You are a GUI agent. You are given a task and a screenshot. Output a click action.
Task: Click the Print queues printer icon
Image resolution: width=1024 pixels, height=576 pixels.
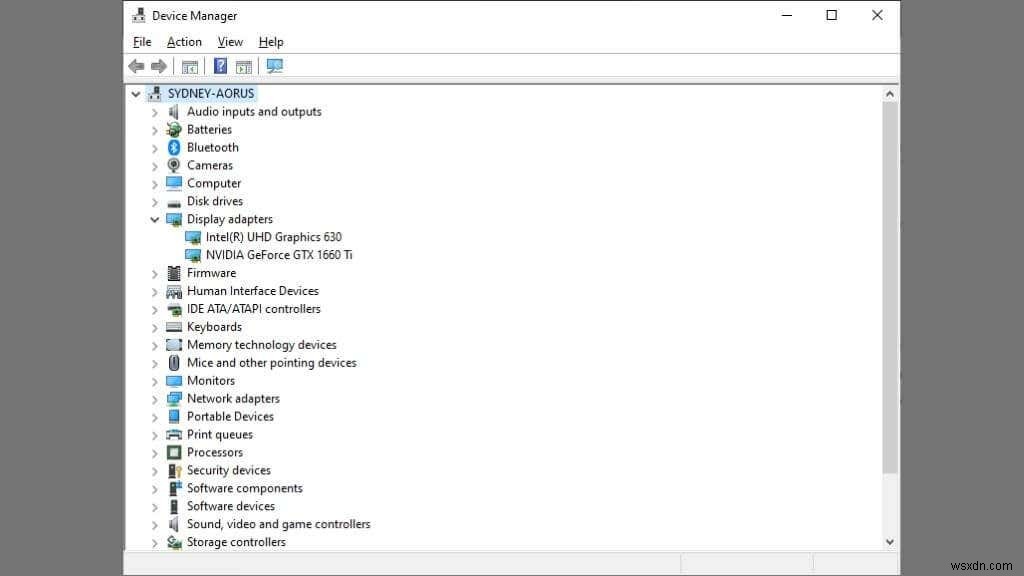(x=174, y=434)
